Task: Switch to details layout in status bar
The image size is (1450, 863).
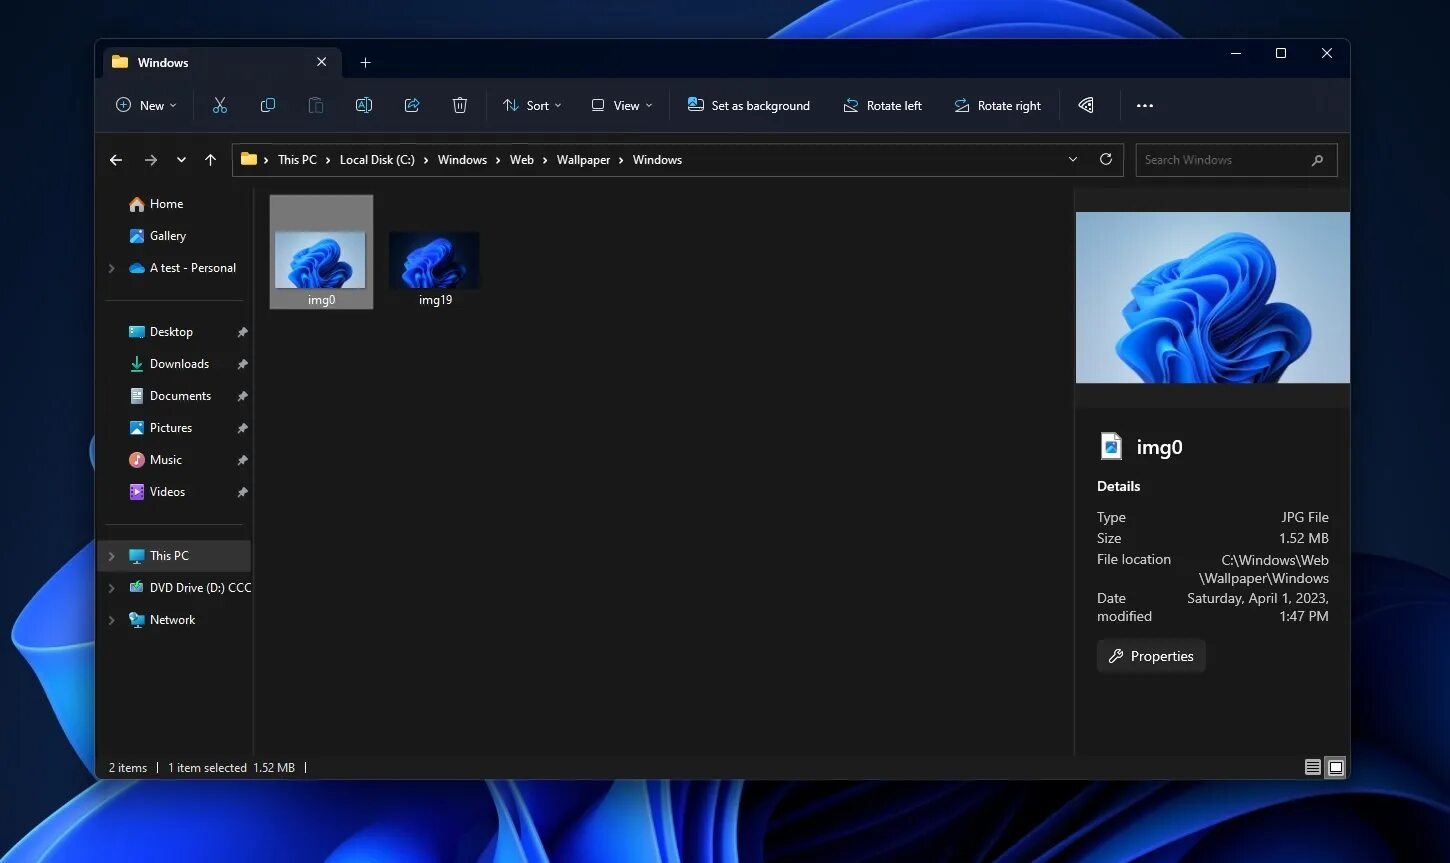Action: click(1312, 767)
